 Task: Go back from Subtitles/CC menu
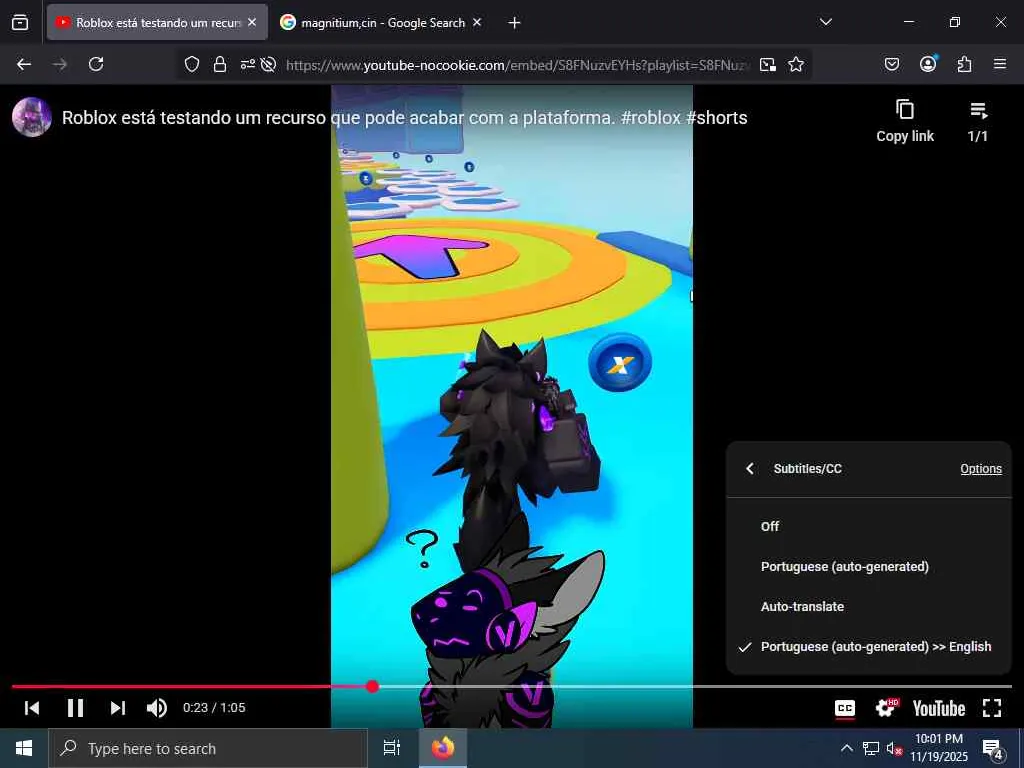coord(750,468)
